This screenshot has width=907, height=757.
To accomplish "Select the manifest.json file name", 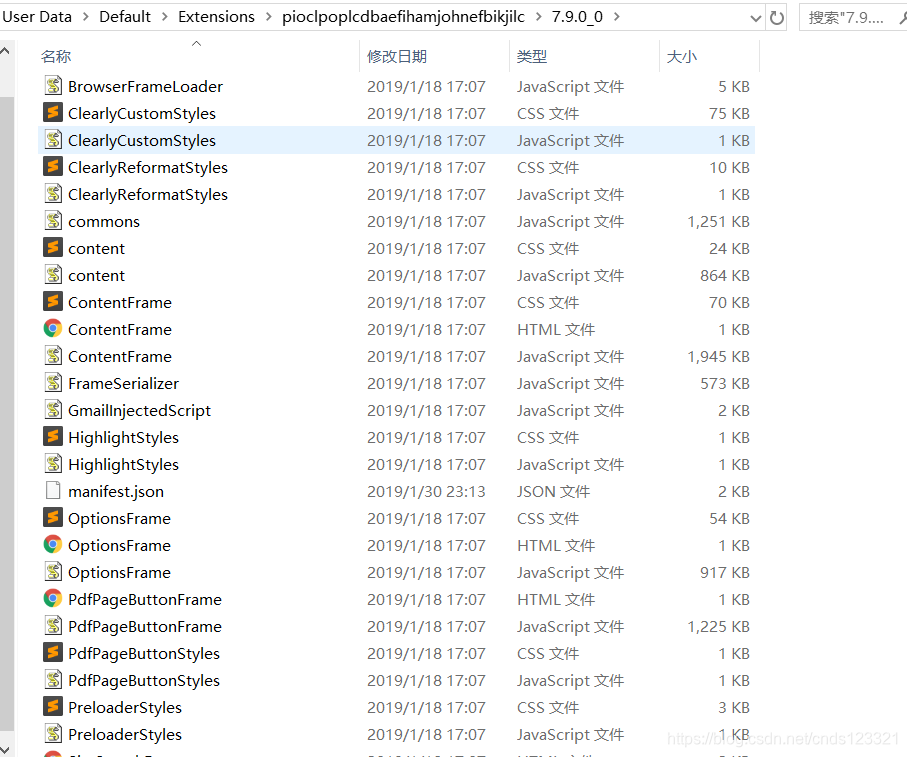I will coord(116,491).
